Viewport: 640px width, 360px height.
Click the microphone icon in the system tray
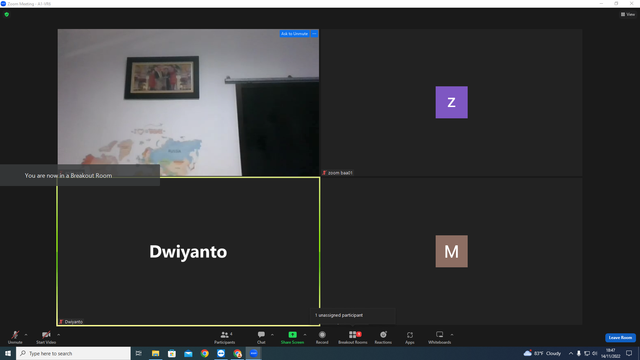(579, 353)
